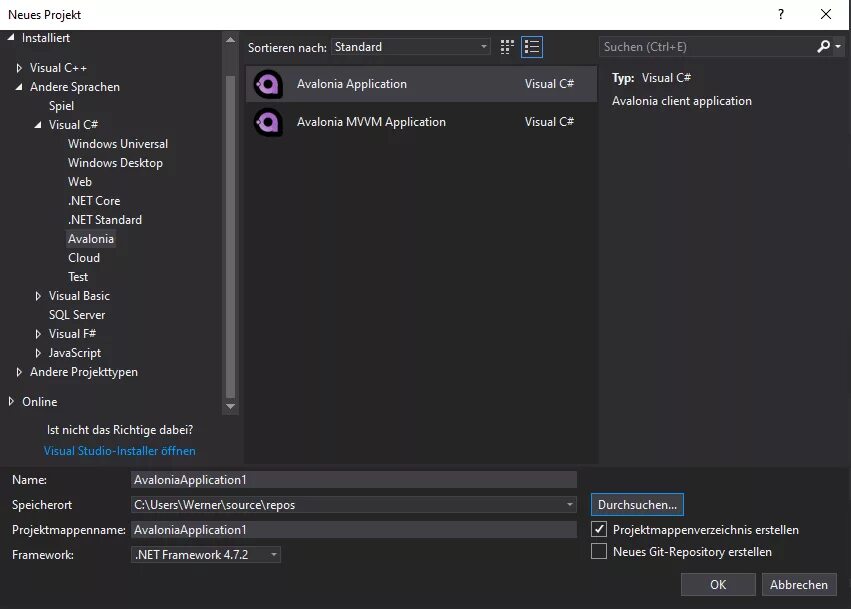
Task: Open the Sortieren nach Standard dropdown
Action: pos(411,47)
